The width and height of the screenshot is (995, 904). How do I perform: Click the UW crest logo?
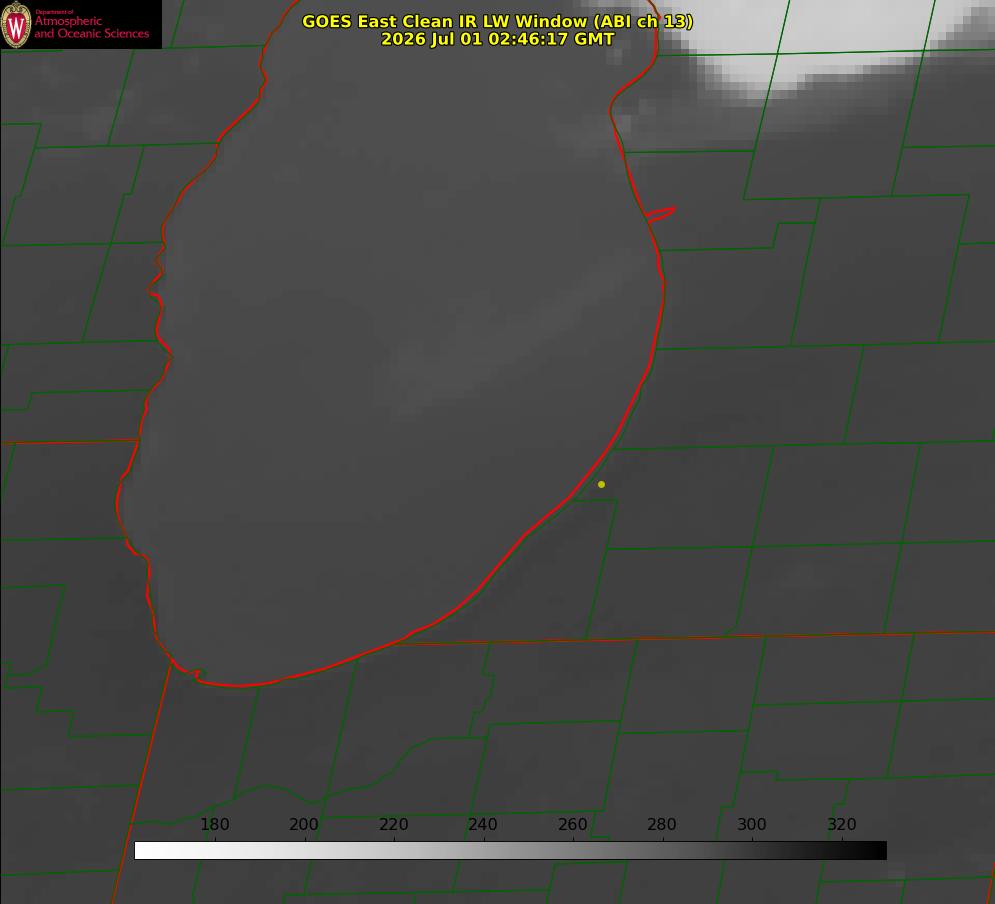16,24
